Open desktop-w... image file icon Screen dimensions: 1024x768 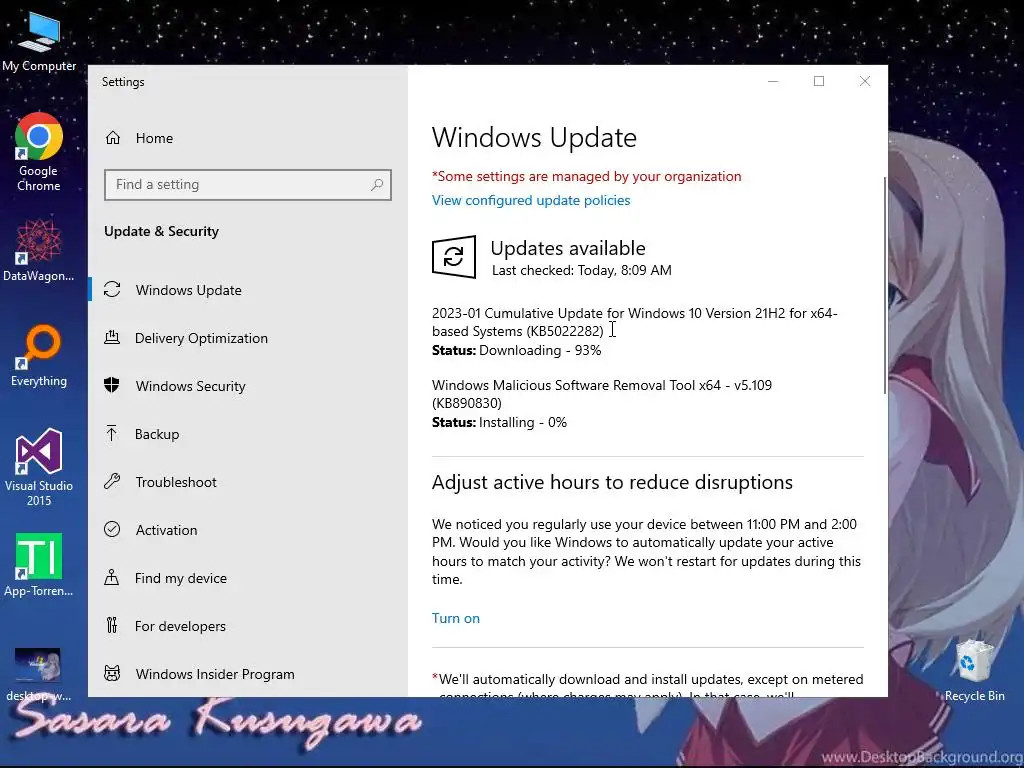[x=39, y=673]
